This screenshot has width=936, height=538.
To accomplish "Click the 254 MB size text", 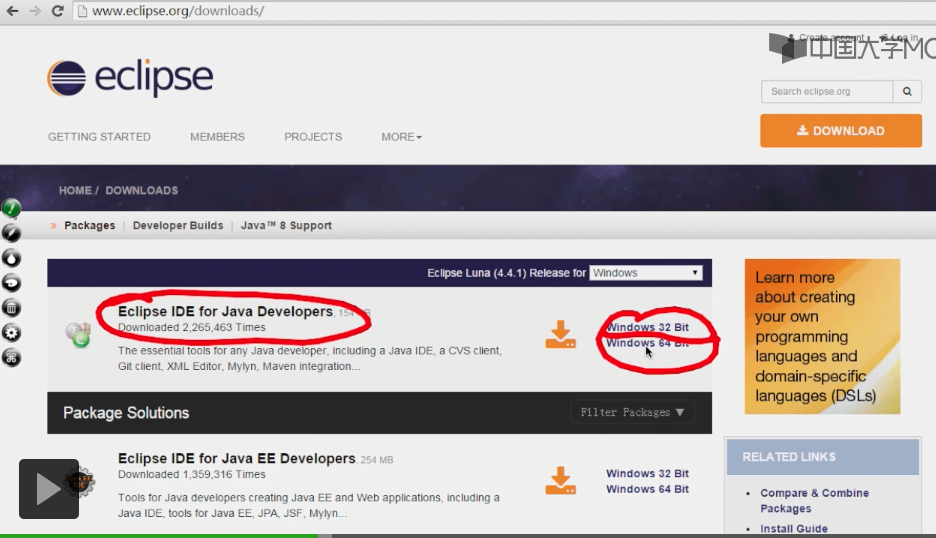I will 377,460.
